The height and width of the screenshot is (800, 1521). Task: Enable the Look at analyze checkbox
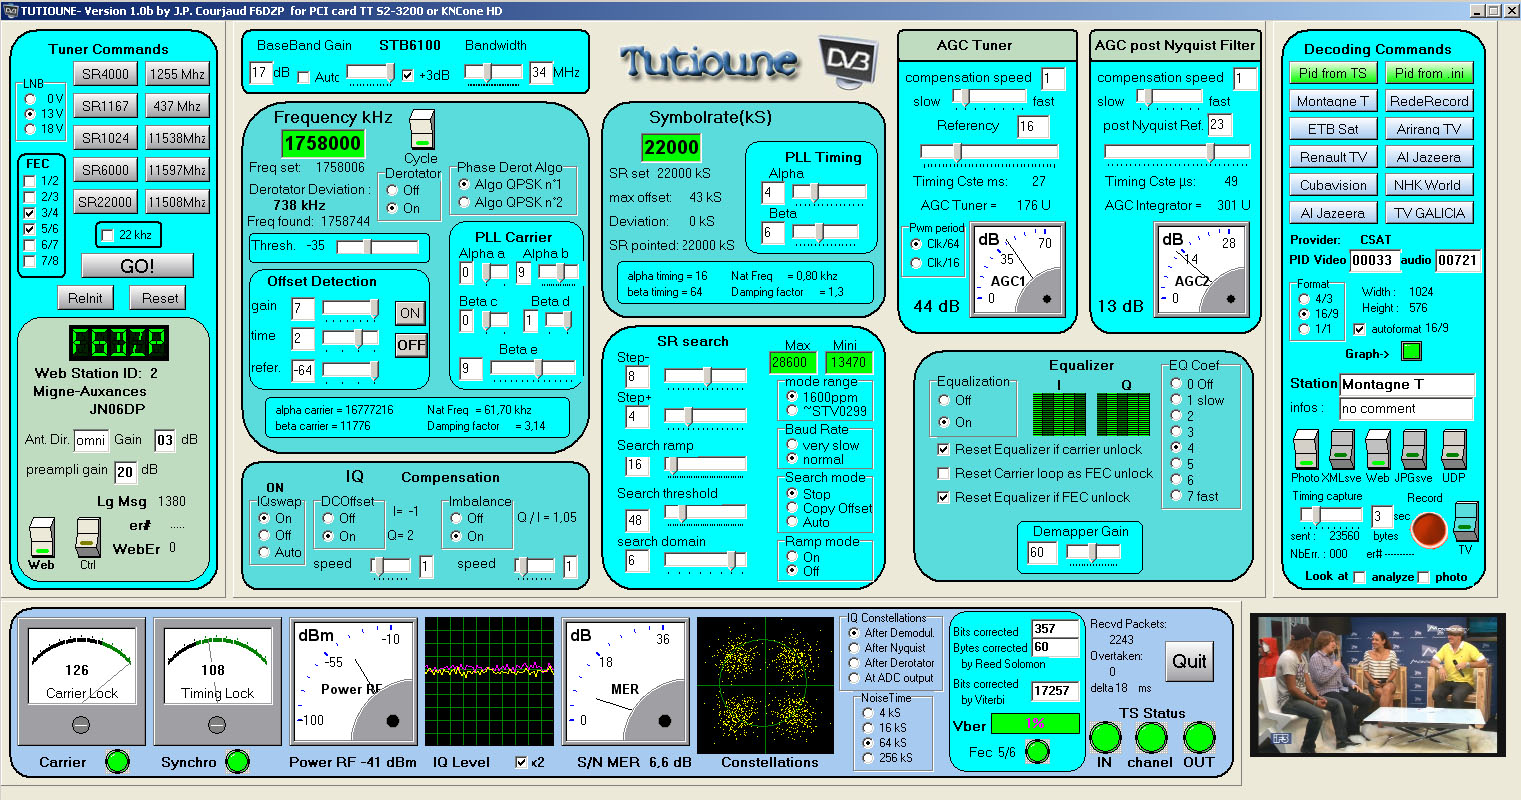[x=1359, y=577]
